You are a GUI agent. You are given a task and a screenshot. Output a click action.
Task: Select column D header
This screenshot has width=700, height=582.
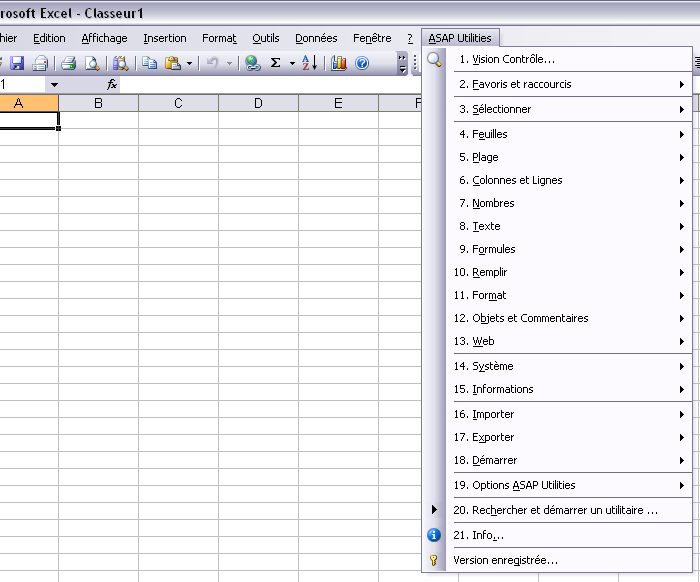click(x=258, y=104)
